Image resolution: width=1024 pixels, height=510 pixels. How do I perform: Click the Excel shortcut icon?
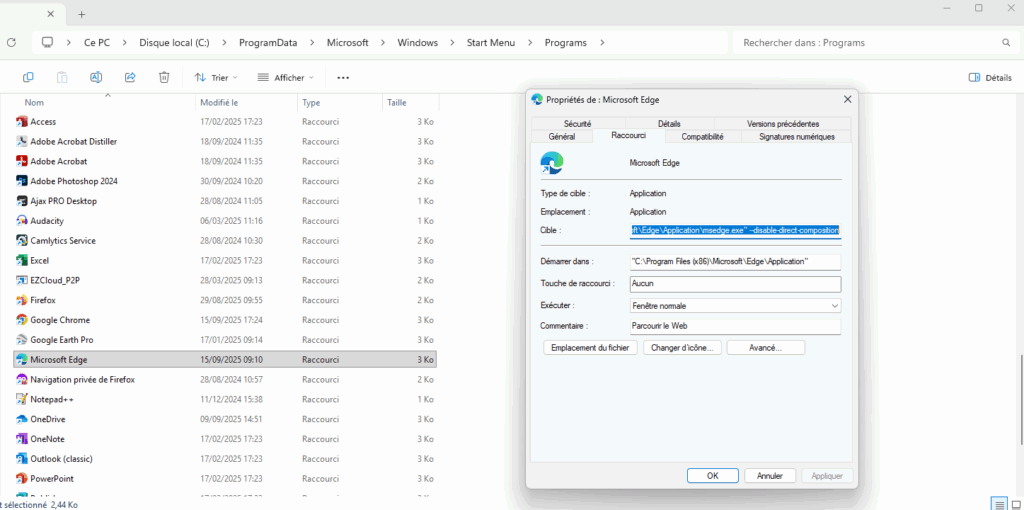click(x=22, y=260)
